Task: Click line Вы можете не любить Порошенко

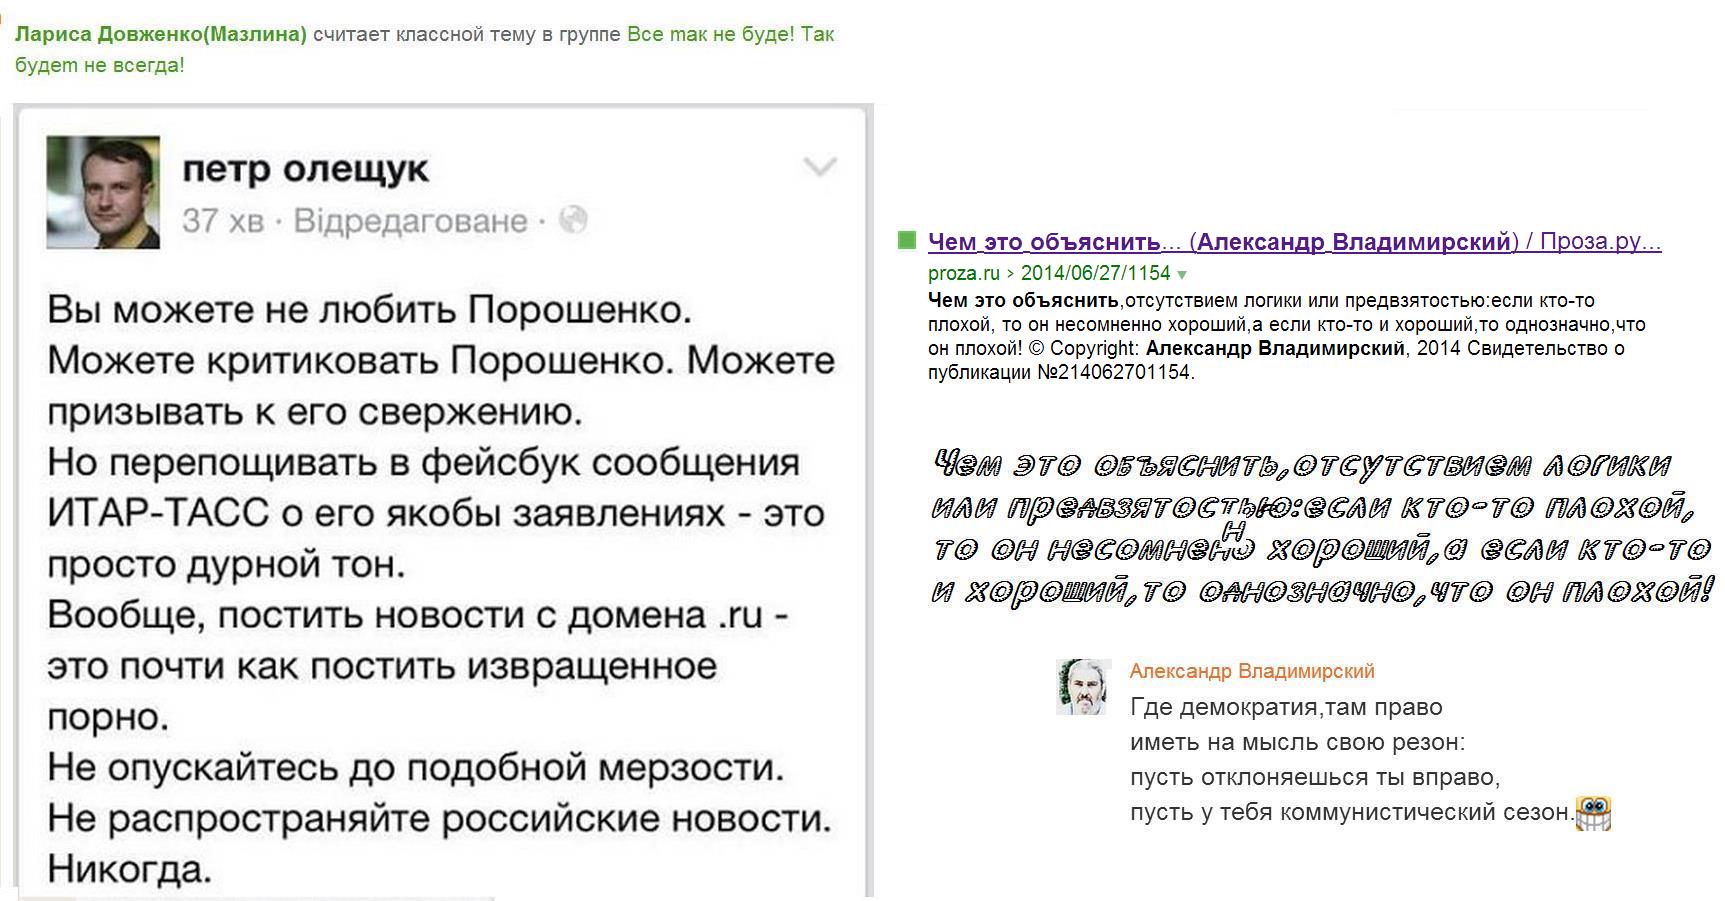Action: (370, 310)
